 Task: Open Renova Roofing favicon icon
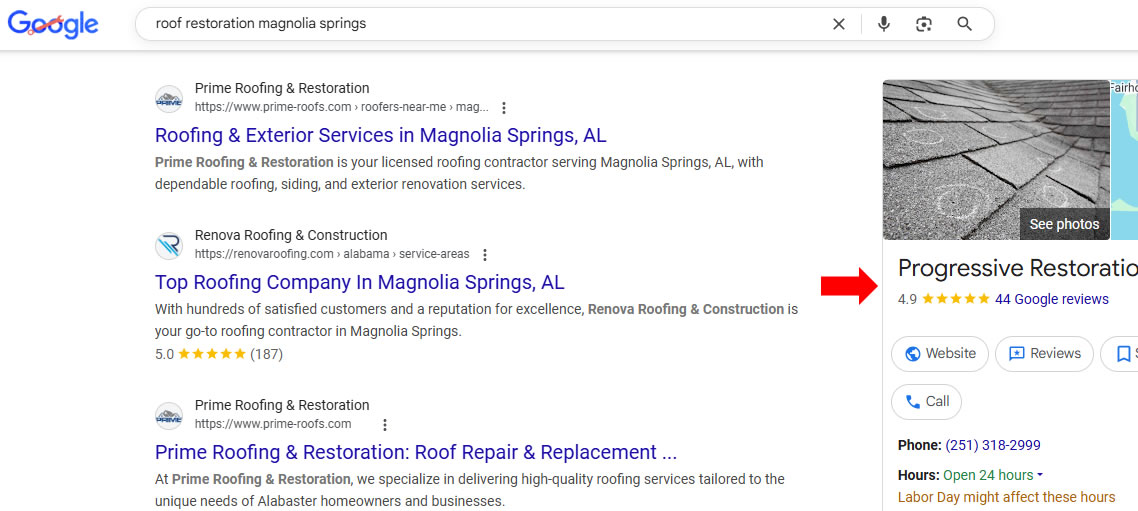tap(169, 245)
